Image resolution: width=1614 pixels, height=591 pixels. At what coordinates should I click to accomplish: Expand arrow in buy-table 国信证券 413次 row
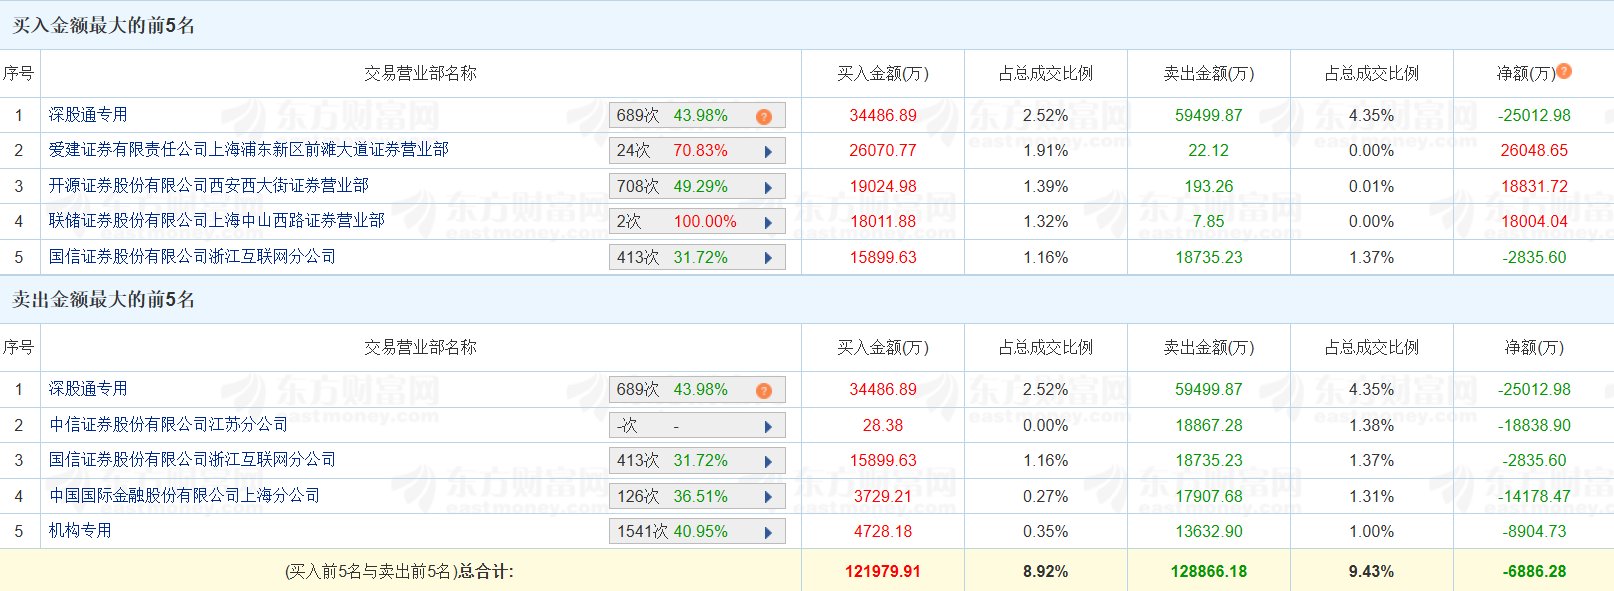click(768, 258)
